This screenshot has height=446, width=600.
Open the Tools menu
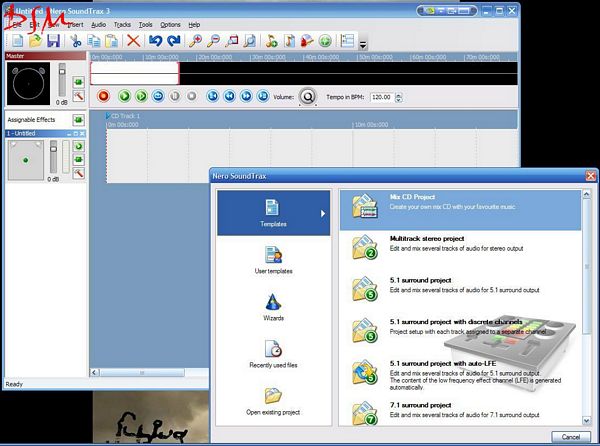point(145,24)
